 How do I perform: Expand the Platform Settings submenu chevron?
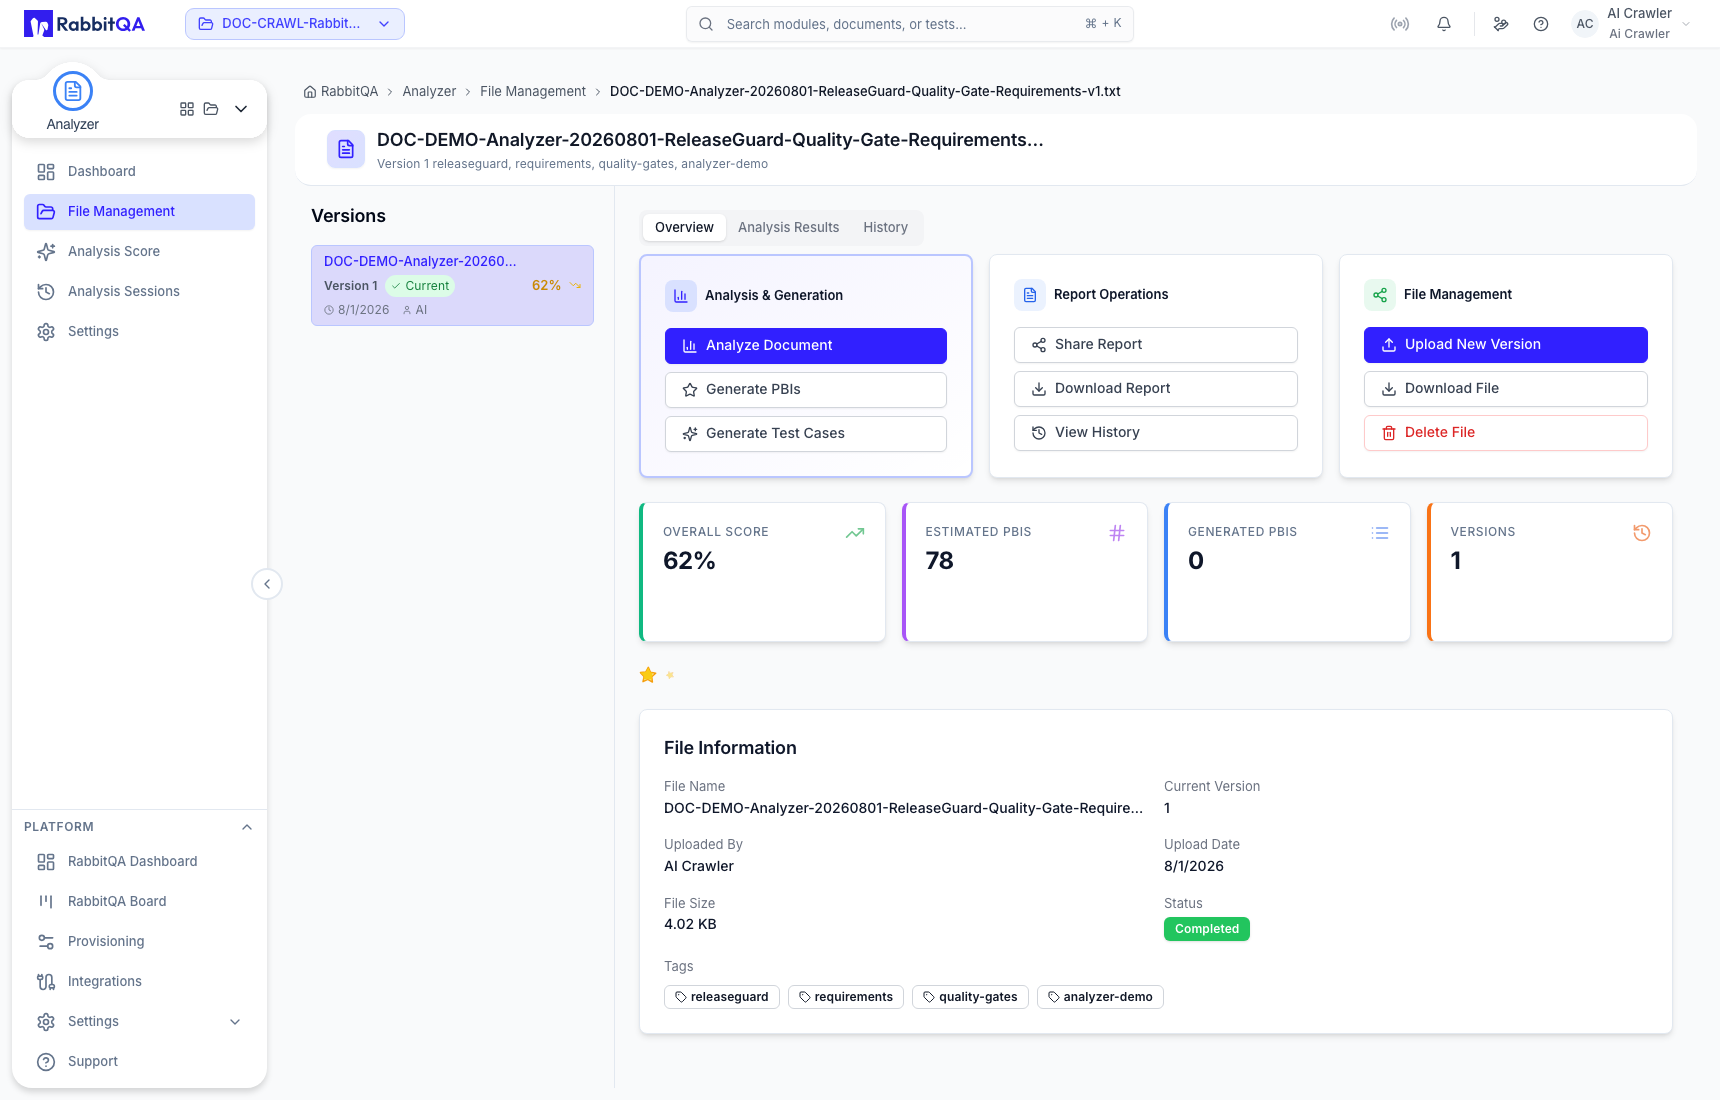(x=235, y=1022)
